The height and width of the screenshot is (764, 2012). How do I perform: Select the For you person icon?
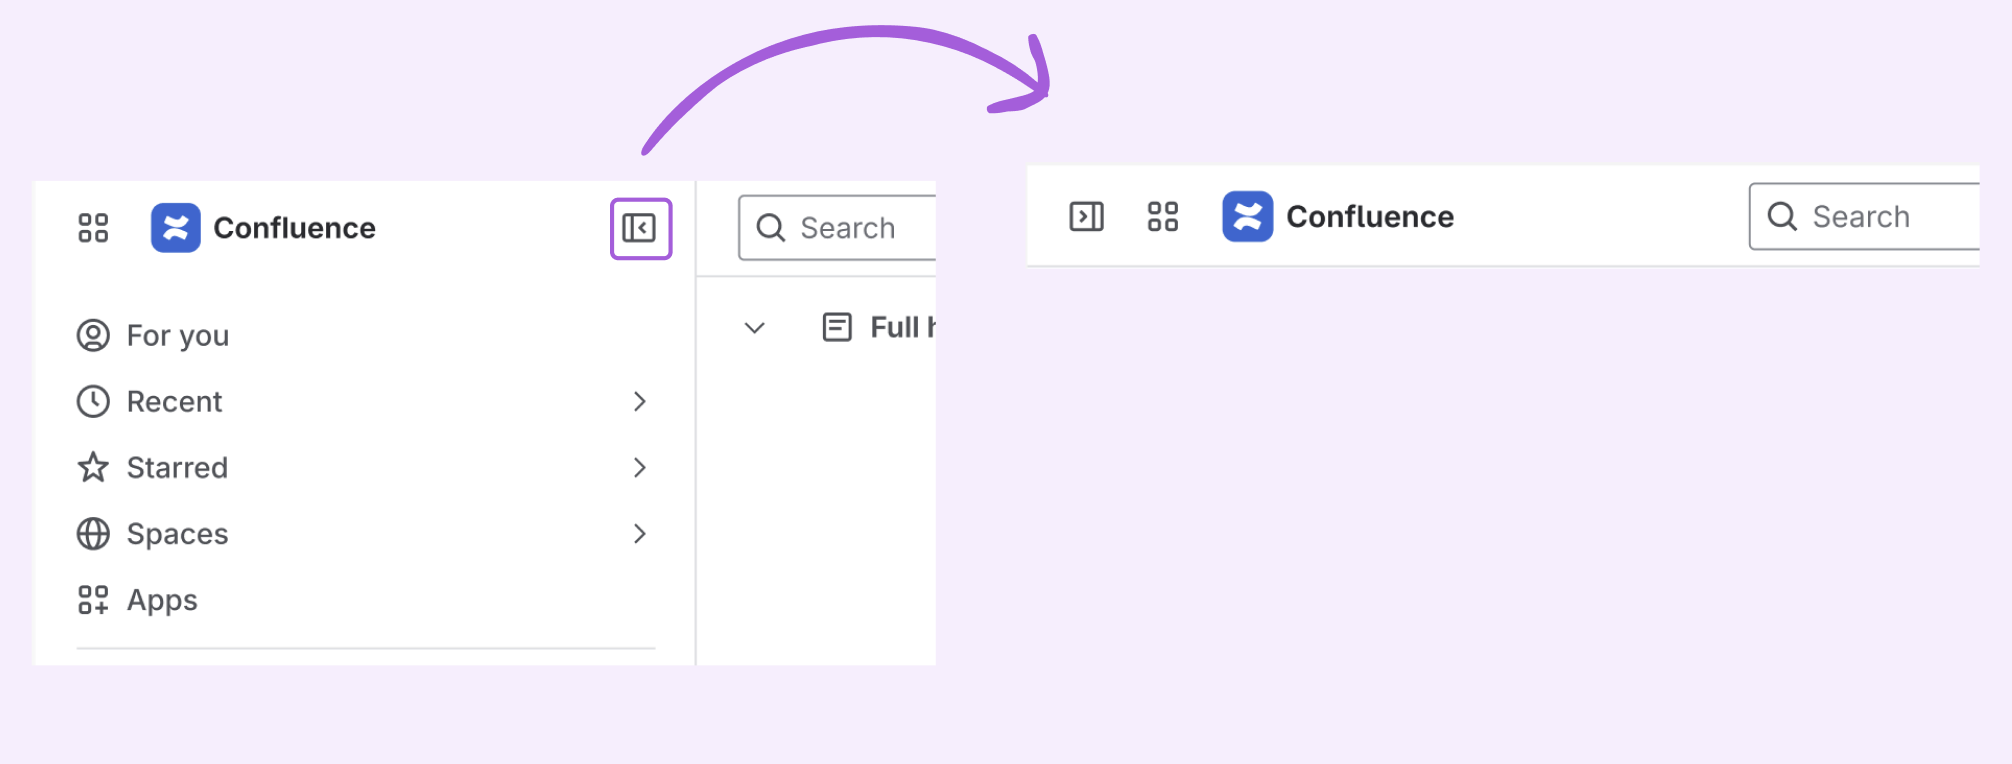[x=93, y=335]
